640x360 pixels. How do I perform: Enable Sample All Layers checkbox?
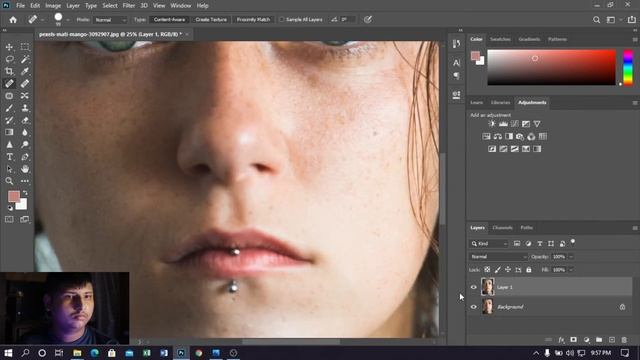pyautogui.click(x=282, y=20)
